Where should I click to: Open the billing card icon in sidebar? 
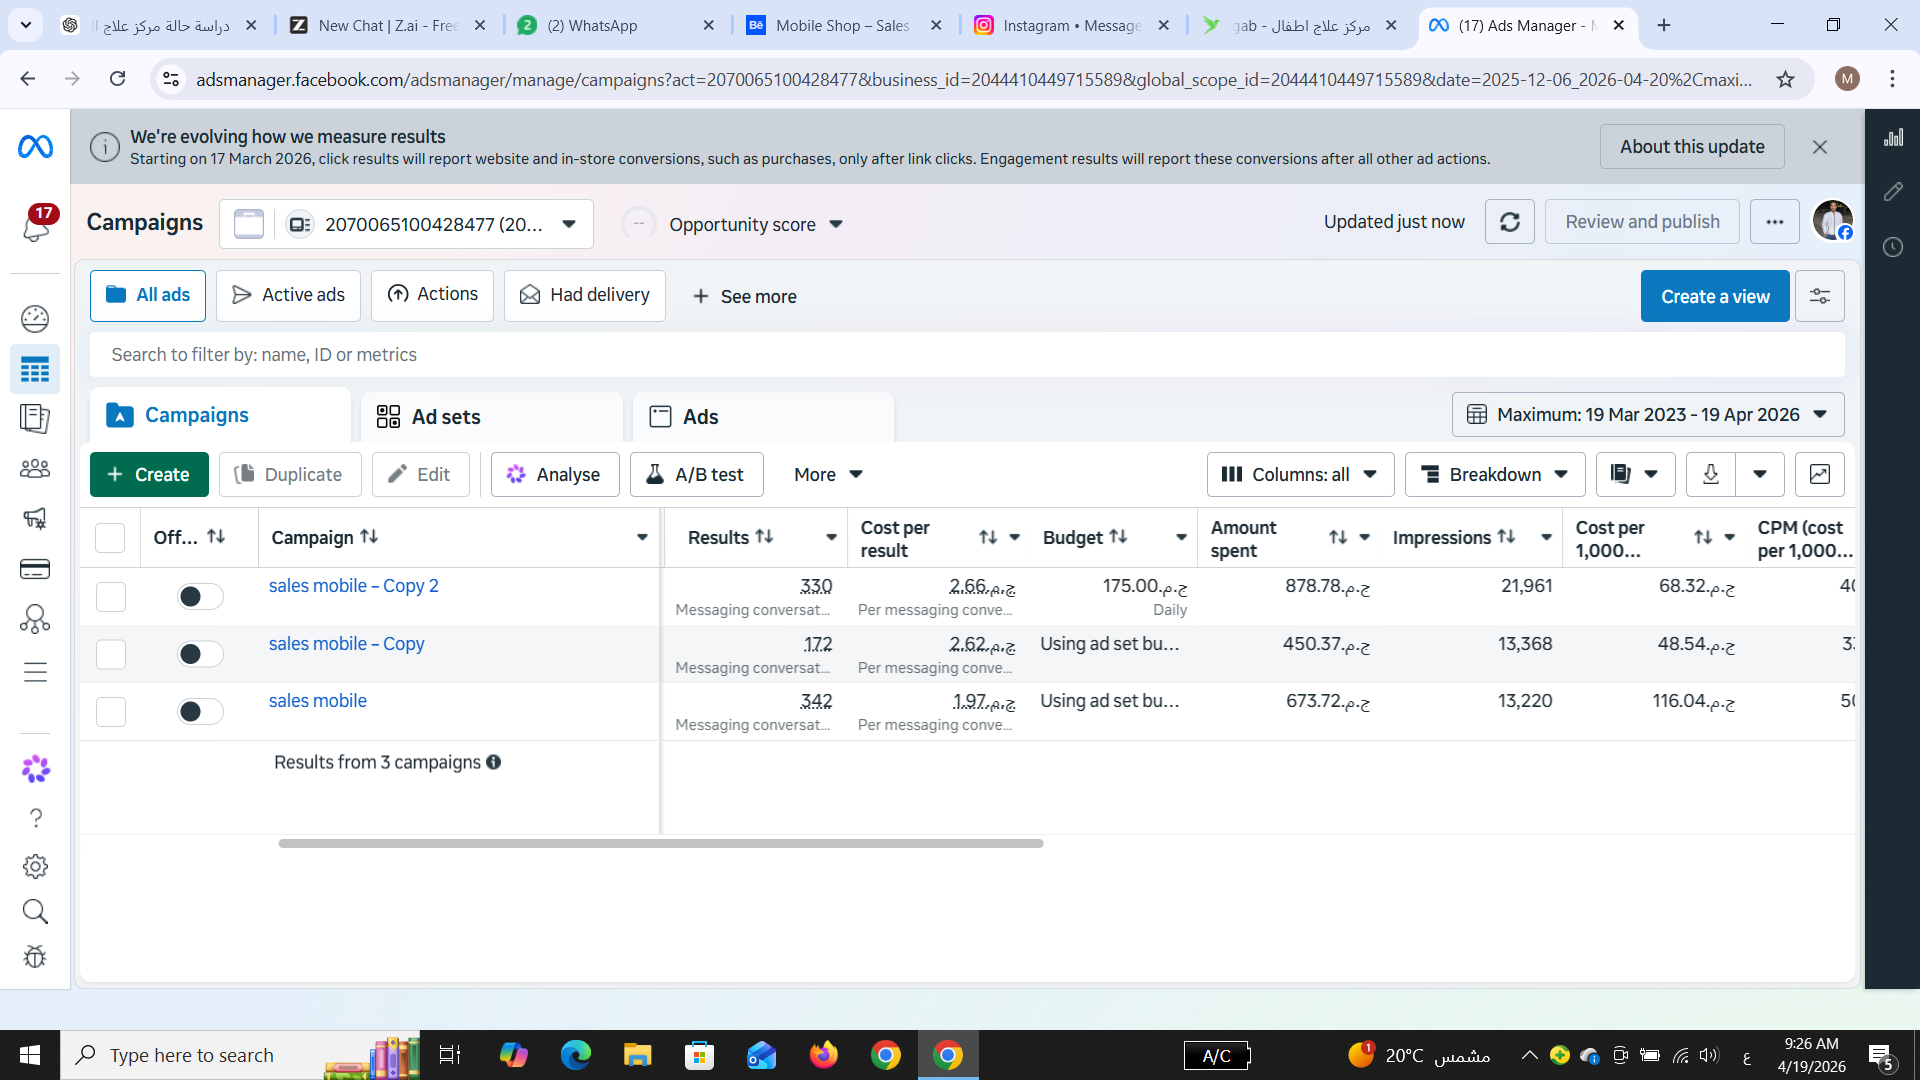click(x=35, y=570)
